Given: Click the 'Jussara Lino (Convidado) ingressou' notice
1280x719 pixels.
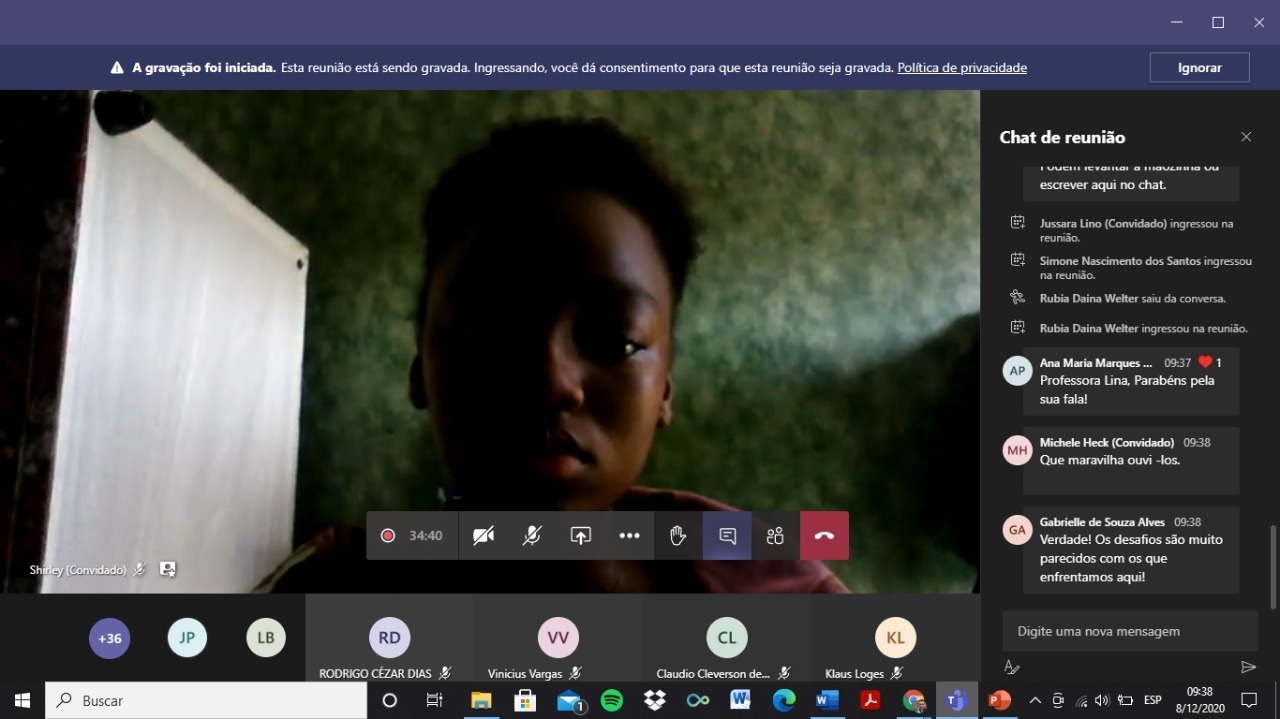Looking at the screenshot, I should click(1137, 230).
